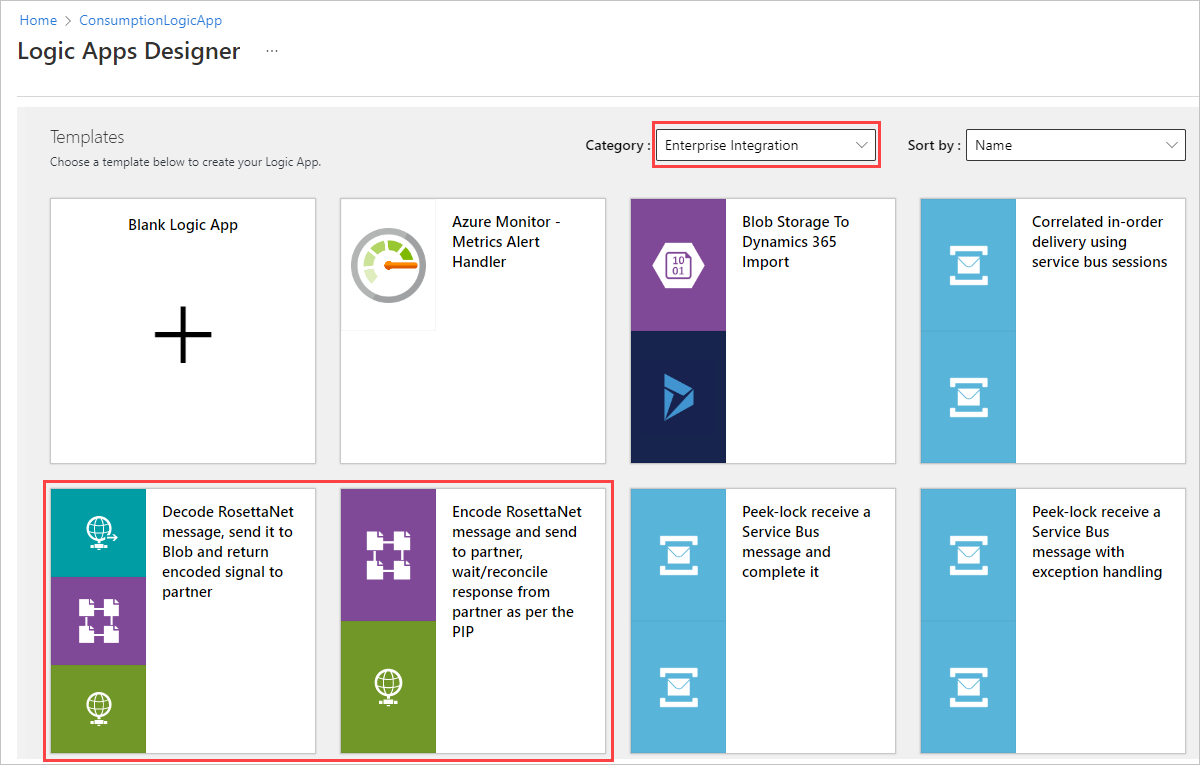Click the Blank Logic App plus icon
The height and width of the screenshot is (765, 1200).
(183, 333)
